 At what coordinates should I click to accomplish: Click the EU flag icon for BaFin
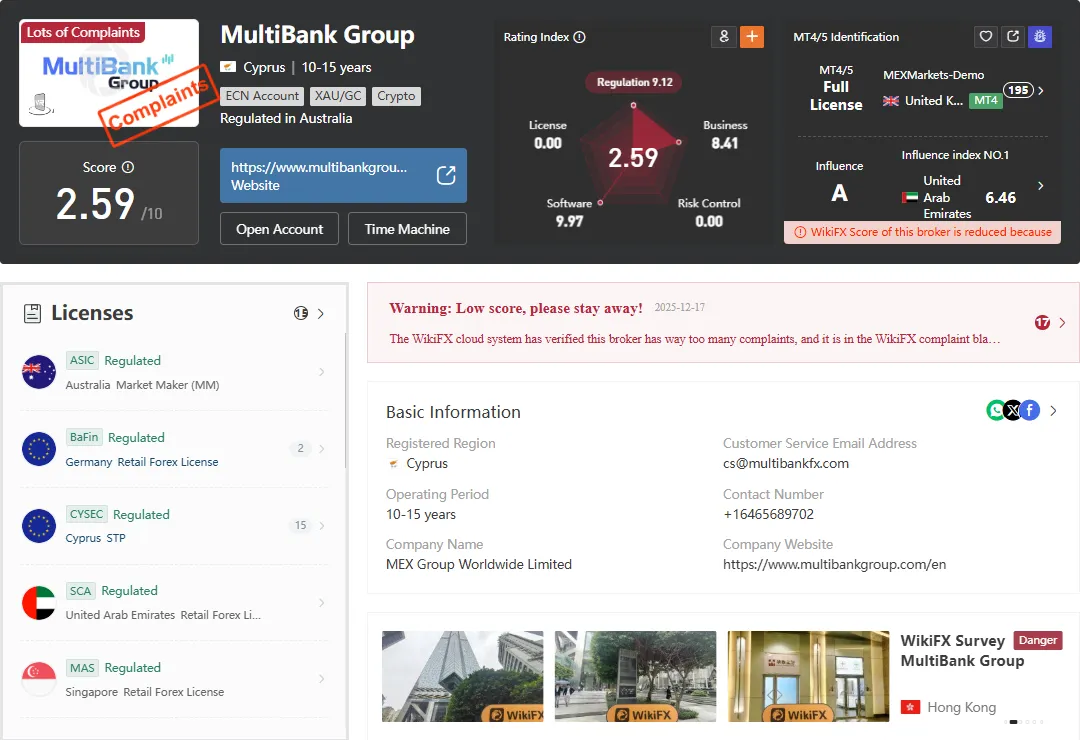pos(39,449)
